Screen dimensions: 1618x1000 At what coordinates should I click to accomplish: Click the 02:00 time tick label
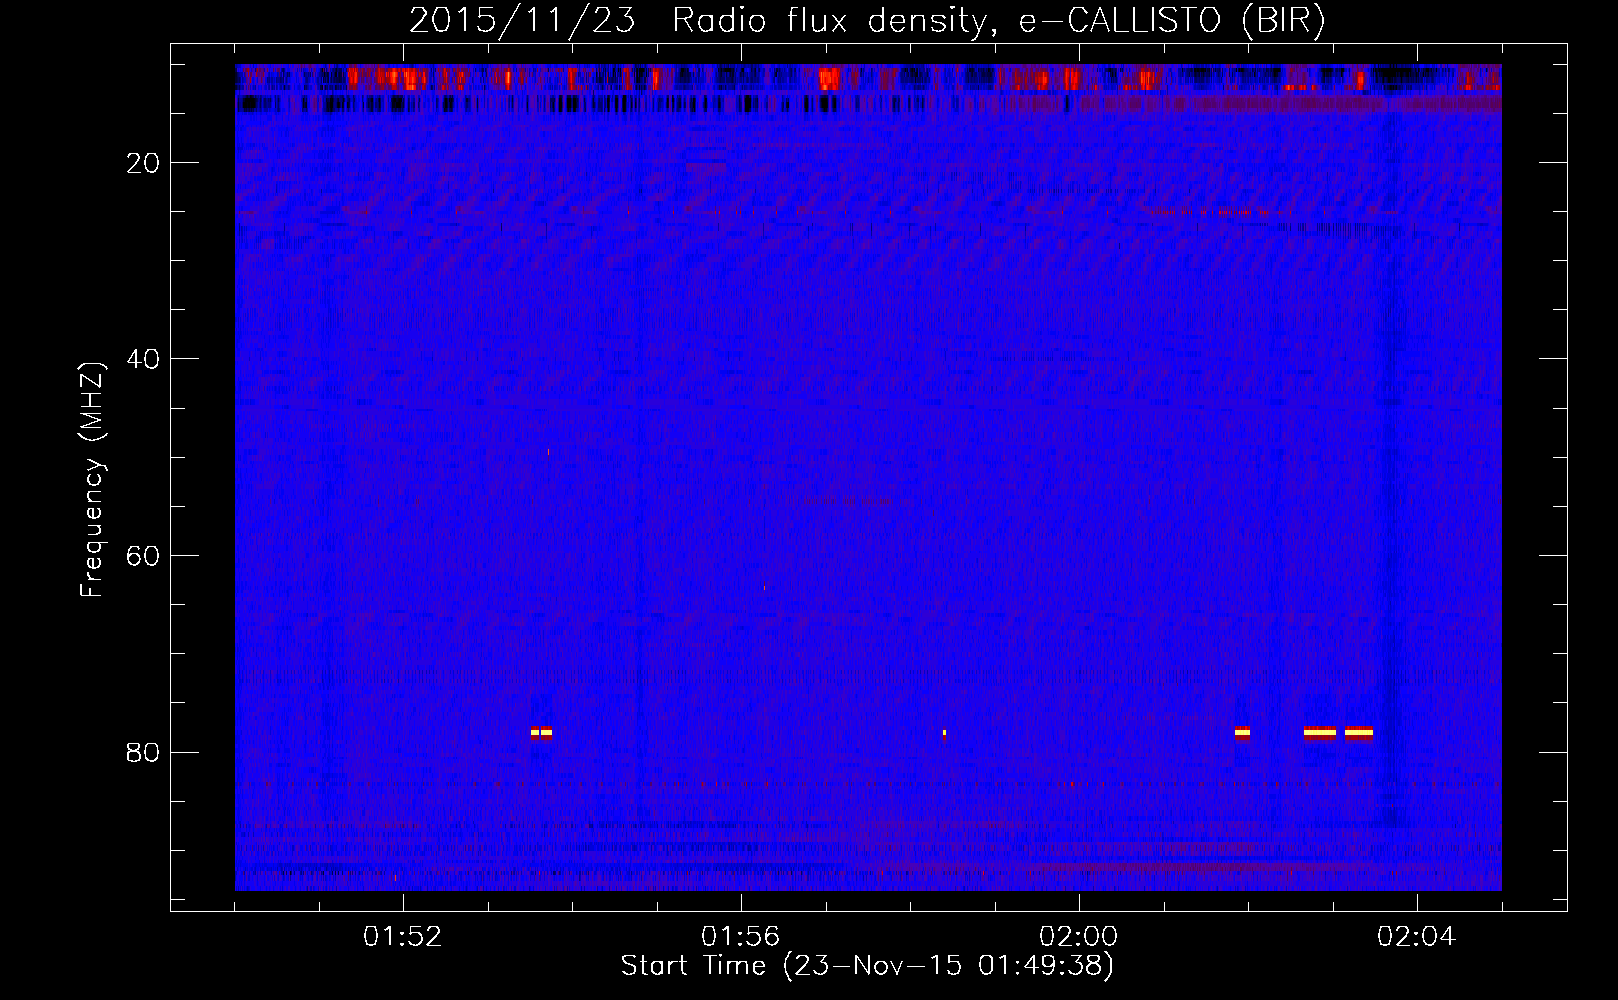[1079, 937]
